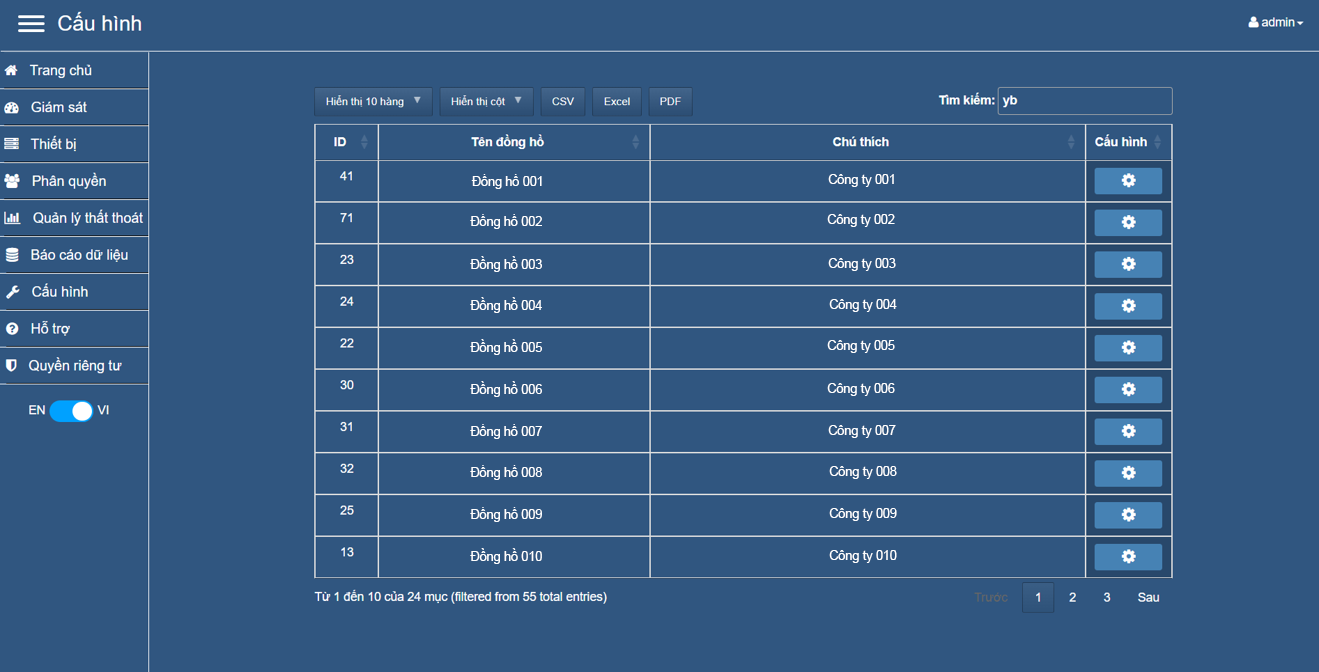Click the Phân quyền users icon
Screen dimensions: 1319x672
(x=12, y=181)
